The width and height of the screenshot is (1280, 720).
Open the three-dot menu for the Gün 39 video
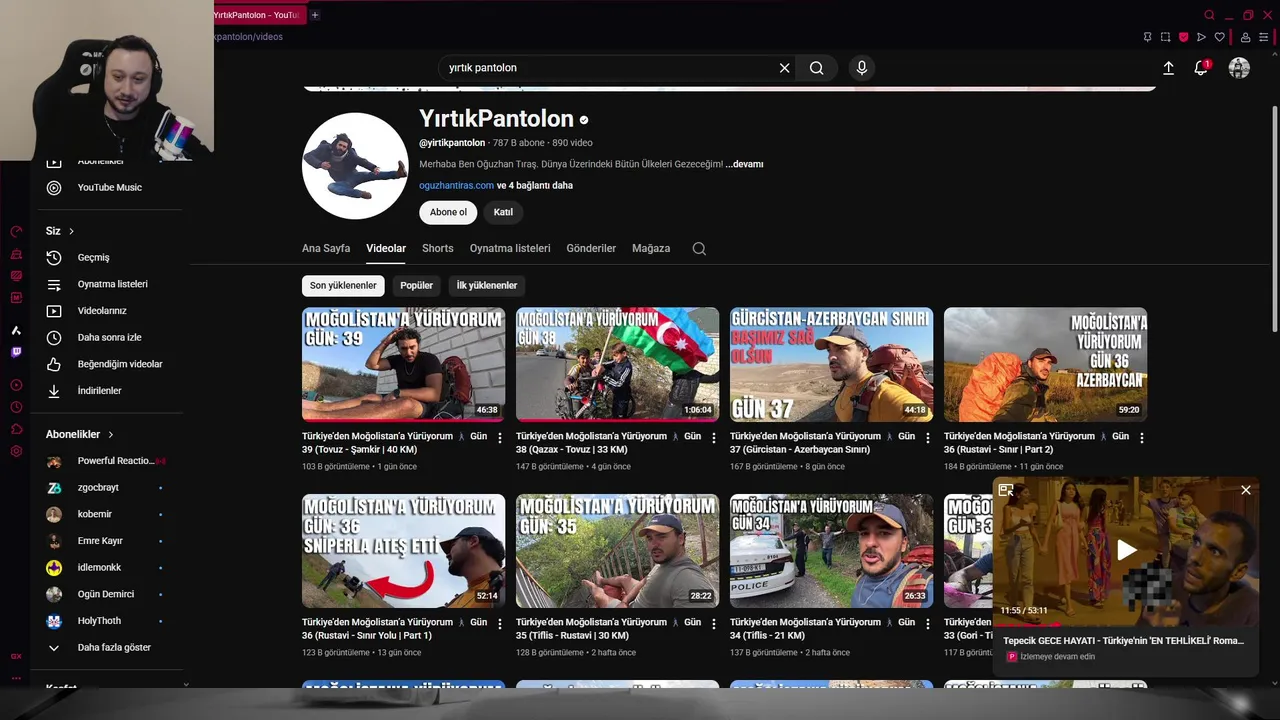[500, 438]
